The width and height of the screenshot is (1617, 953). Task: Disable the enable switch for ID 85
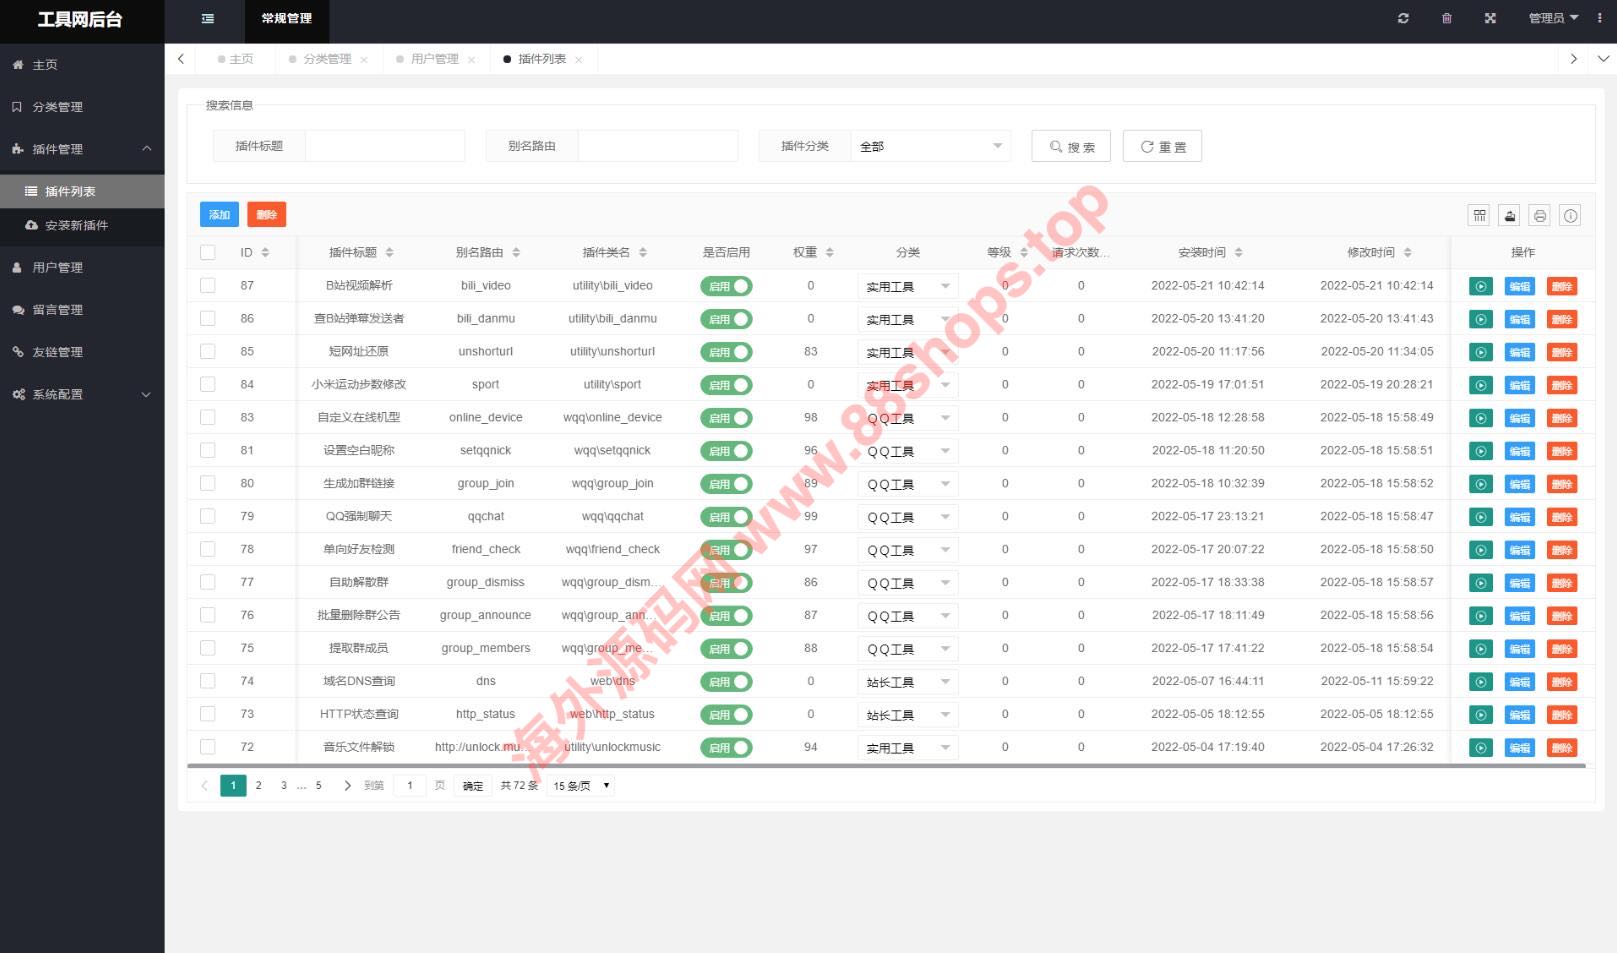[x=726, y=352]
